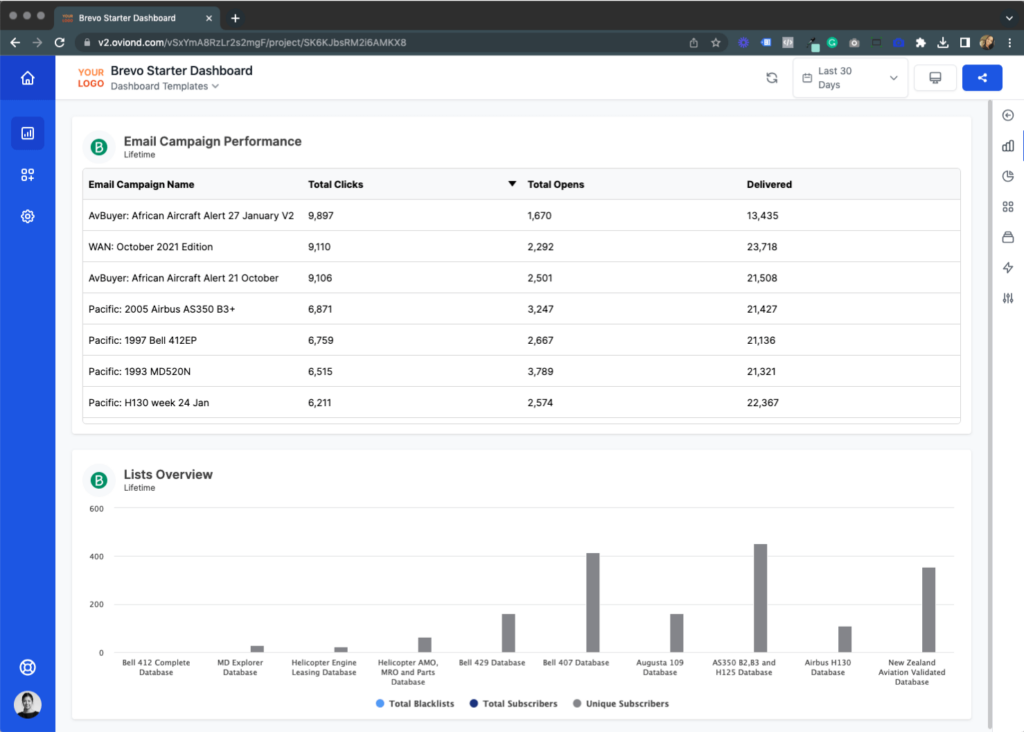Screen dimensions: 1024x732
Task: Toggle Total Blacklists legend item
Action: (415, 704)
